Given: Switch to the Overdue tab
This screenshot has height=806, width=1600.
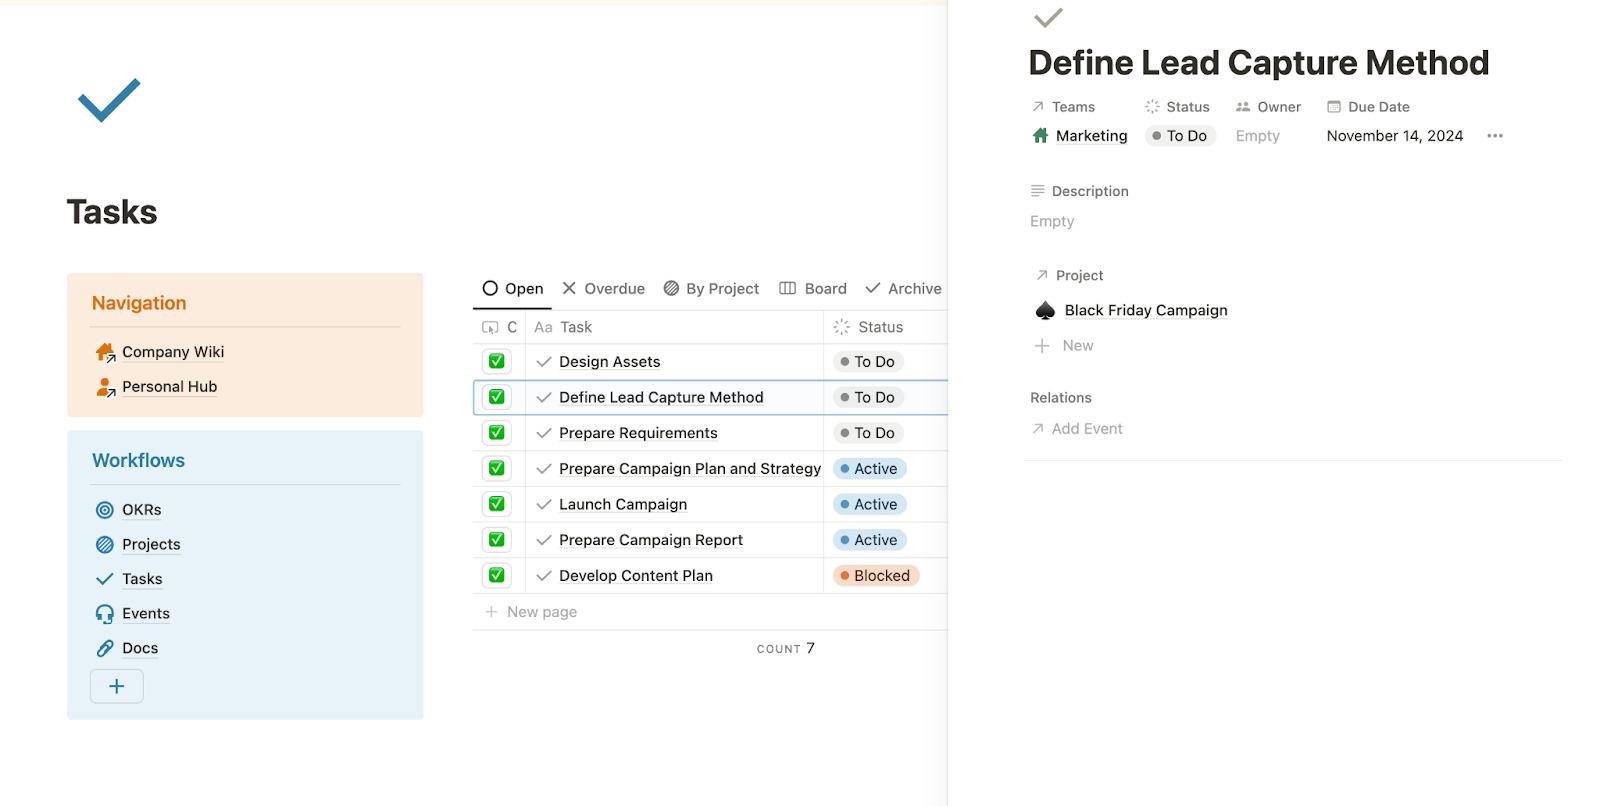Looking at the screenshot, I should 604,289.
